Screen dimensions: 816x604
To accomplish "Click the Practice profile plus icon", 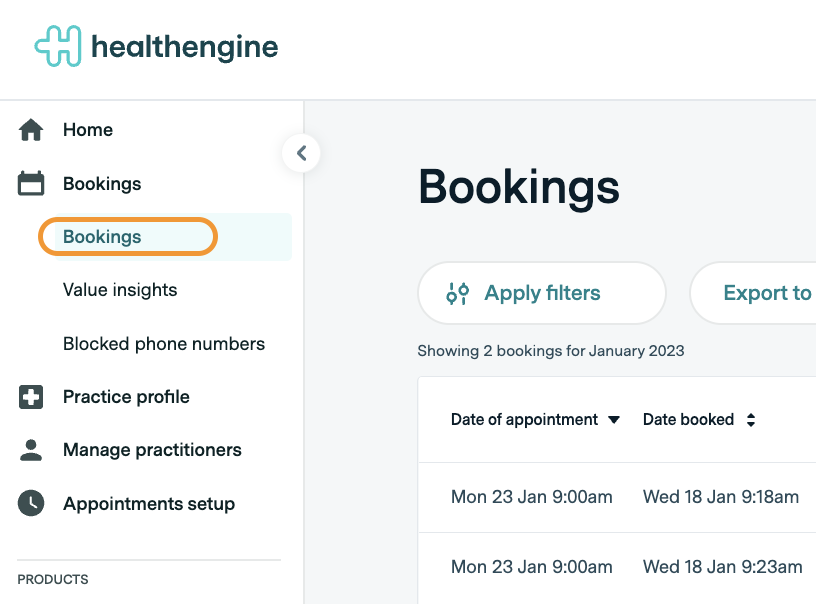I will [x=31, y=397].
